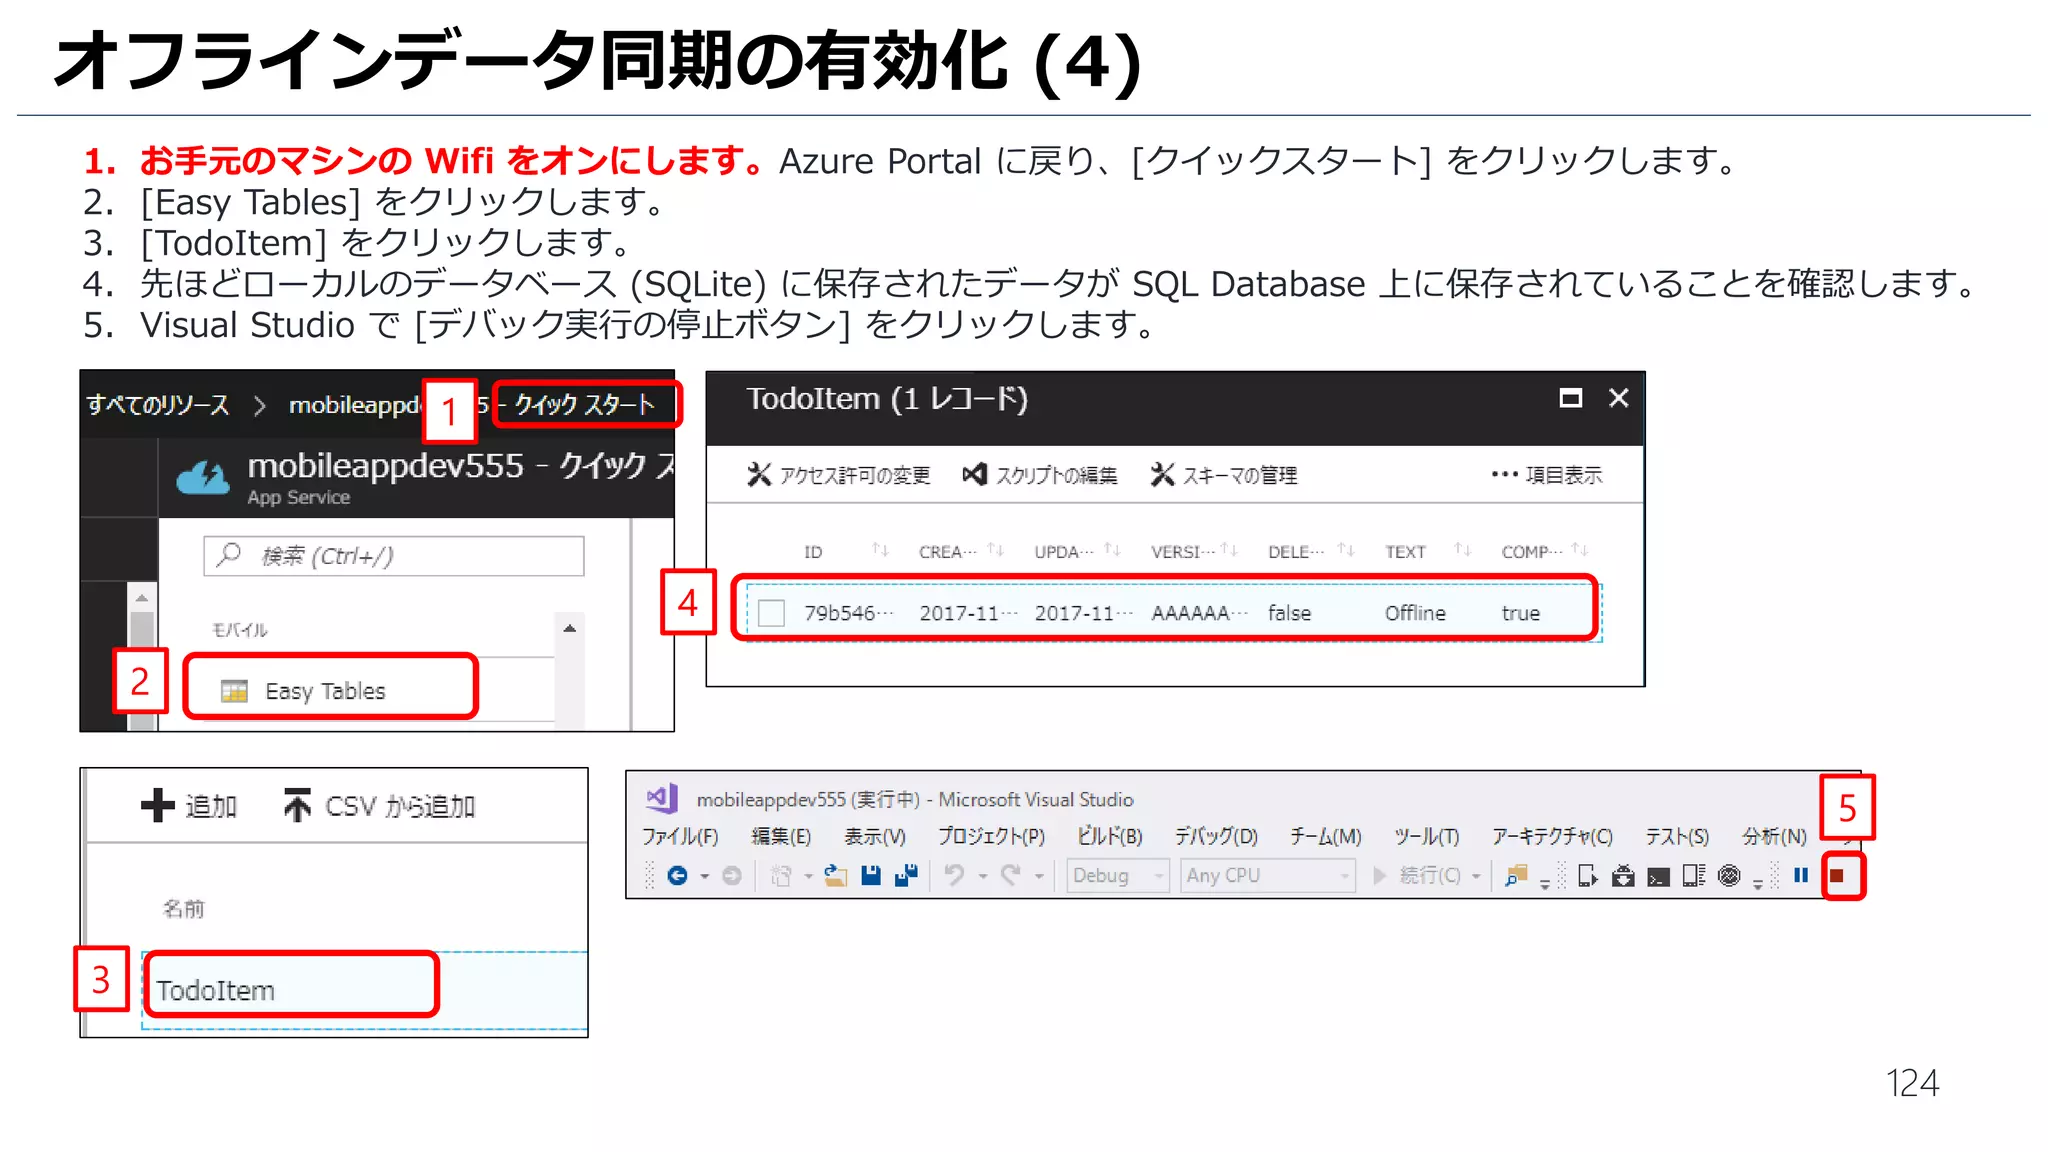Open the デバッグ(D) menu
The image size is (2048, 1152).
click(x=1216, y=836)
